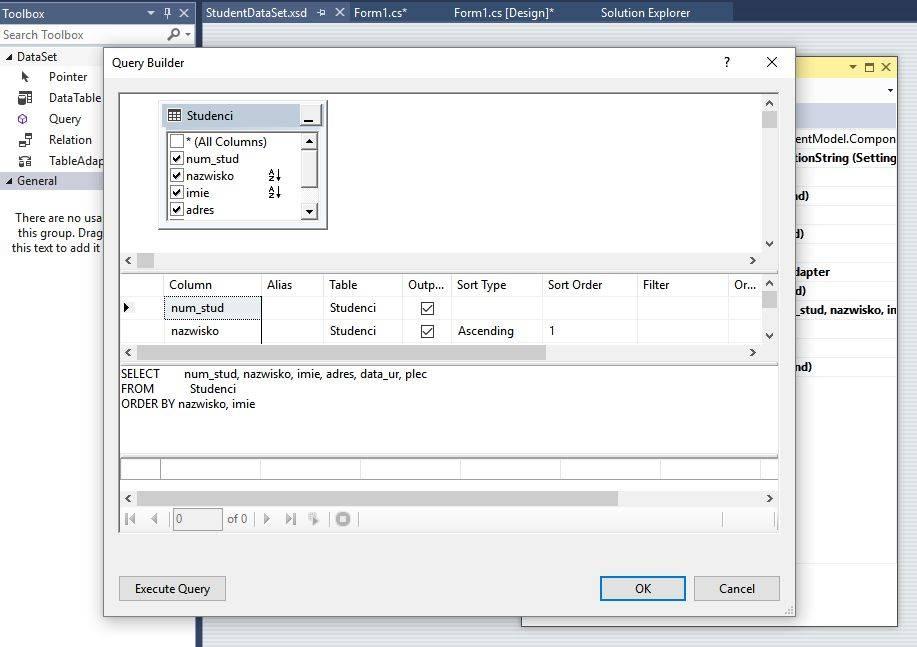This screenshot has height=647, width=917.
Task: Click the add new row navigator icon
Action: (x=314, y=519)
